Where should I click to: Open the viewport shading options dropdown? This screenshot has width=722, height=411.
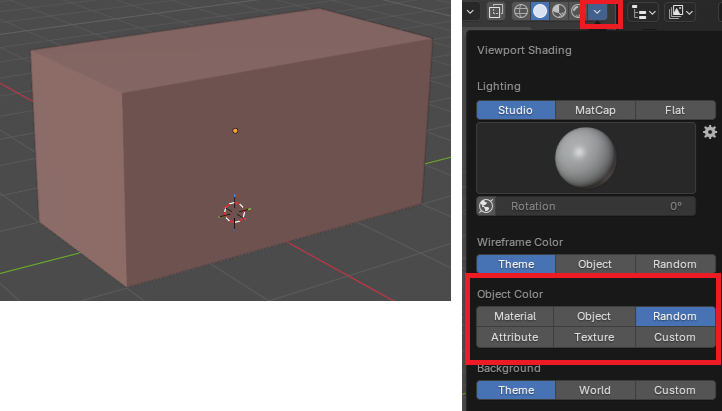coord(599,12)
